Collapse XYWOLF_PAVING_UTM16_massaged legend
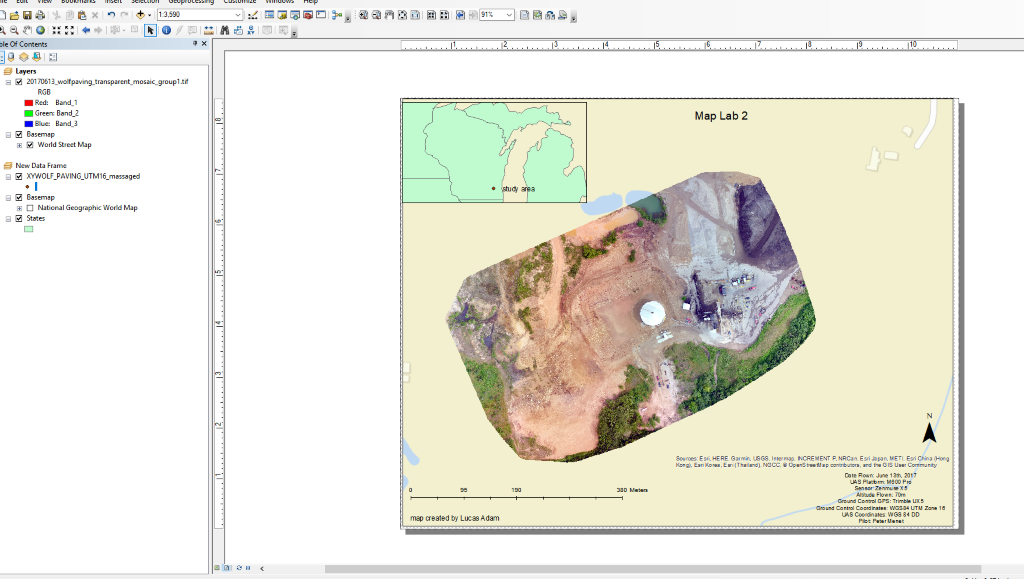 [8, 176]
